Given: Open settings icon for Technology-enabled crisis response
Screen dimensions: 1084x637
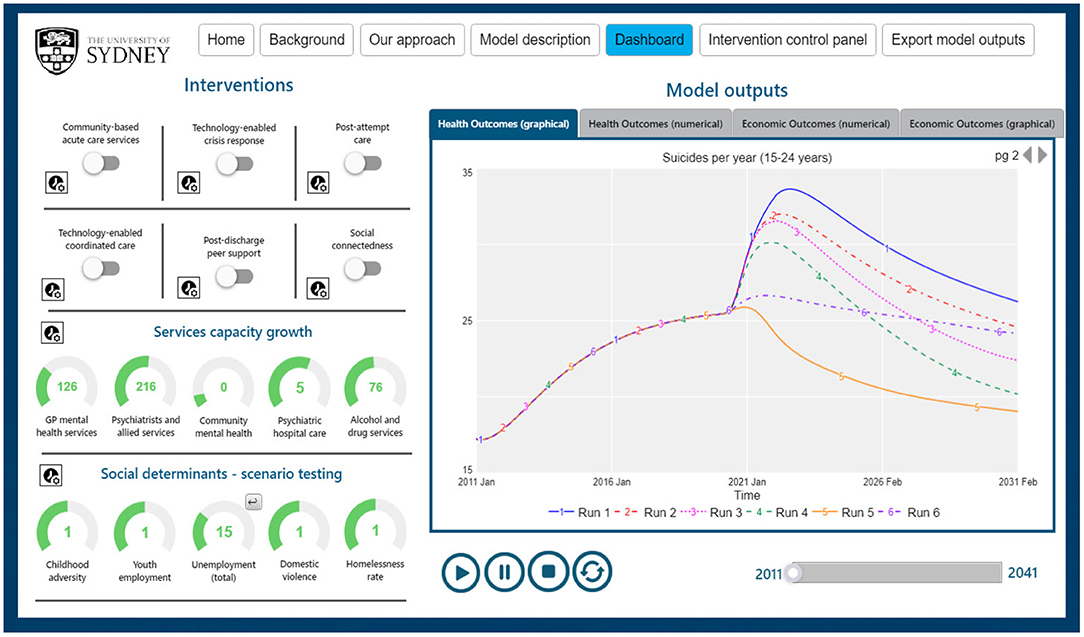Looking at the screenshot, I should coord(189,183).
